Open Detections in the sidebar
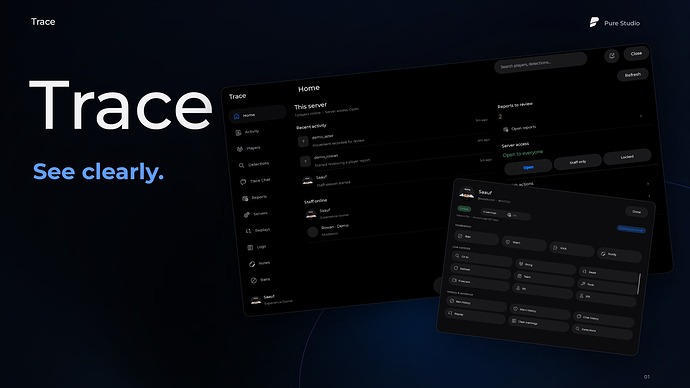Viewport: 690px width, 388px height. (x=253, y=164)
